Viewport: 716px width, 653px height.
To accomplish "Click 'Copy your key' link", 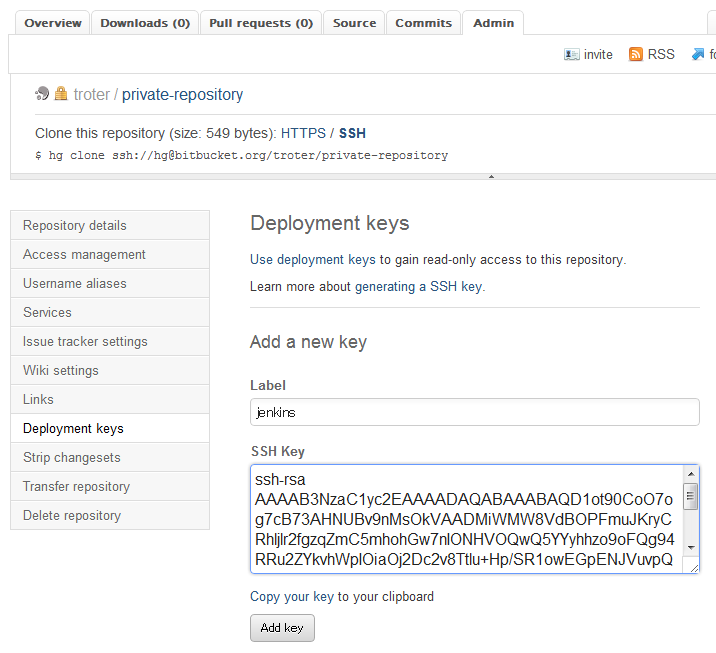I will pos(292,596).
